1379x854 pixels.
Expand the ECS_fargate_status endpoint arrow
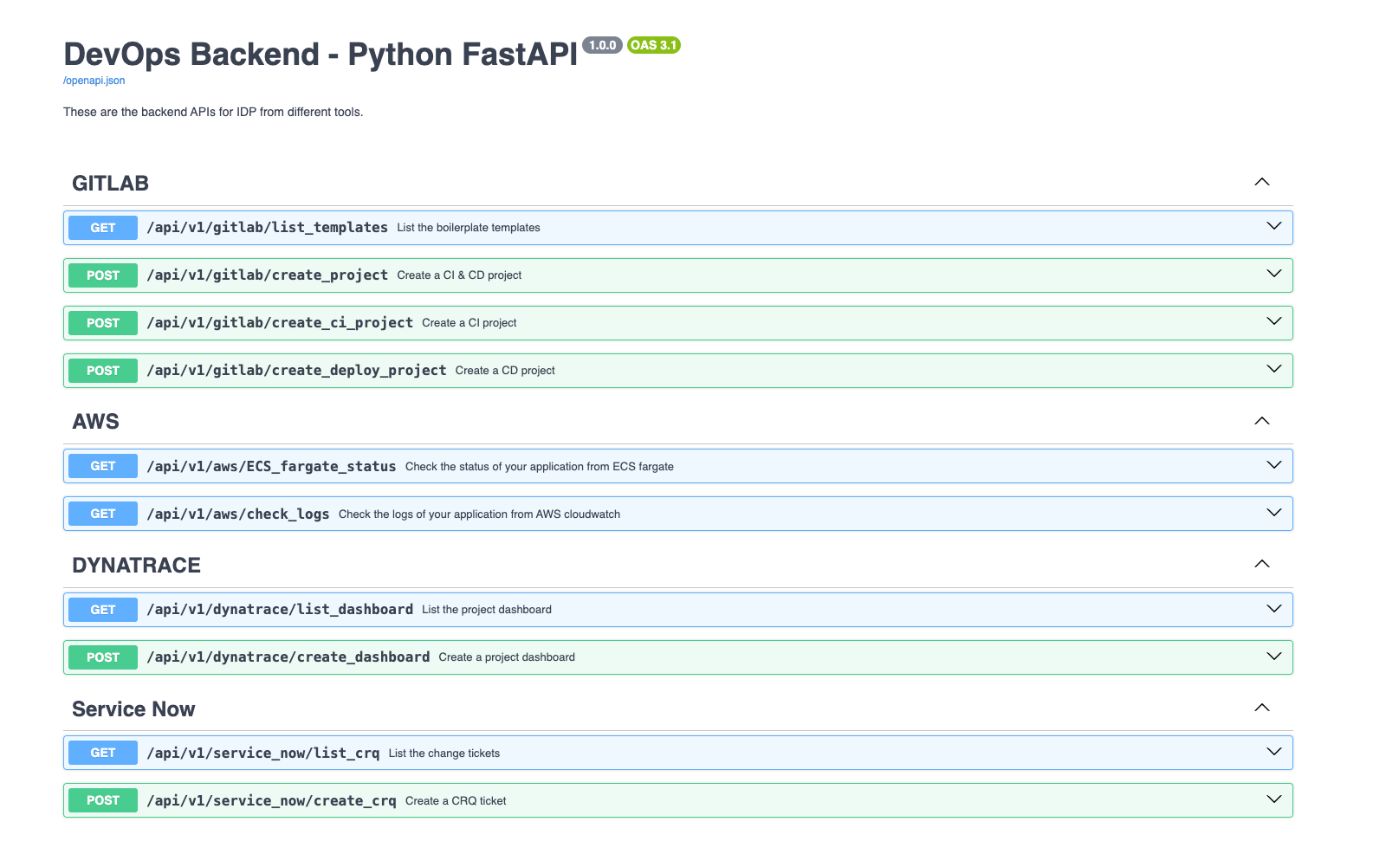(1274, 465)
